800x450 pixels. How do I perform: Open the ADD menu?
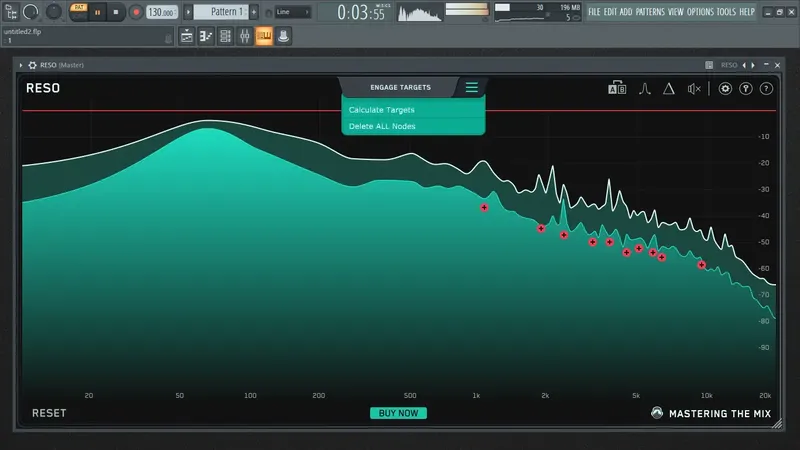click(626, 12)
